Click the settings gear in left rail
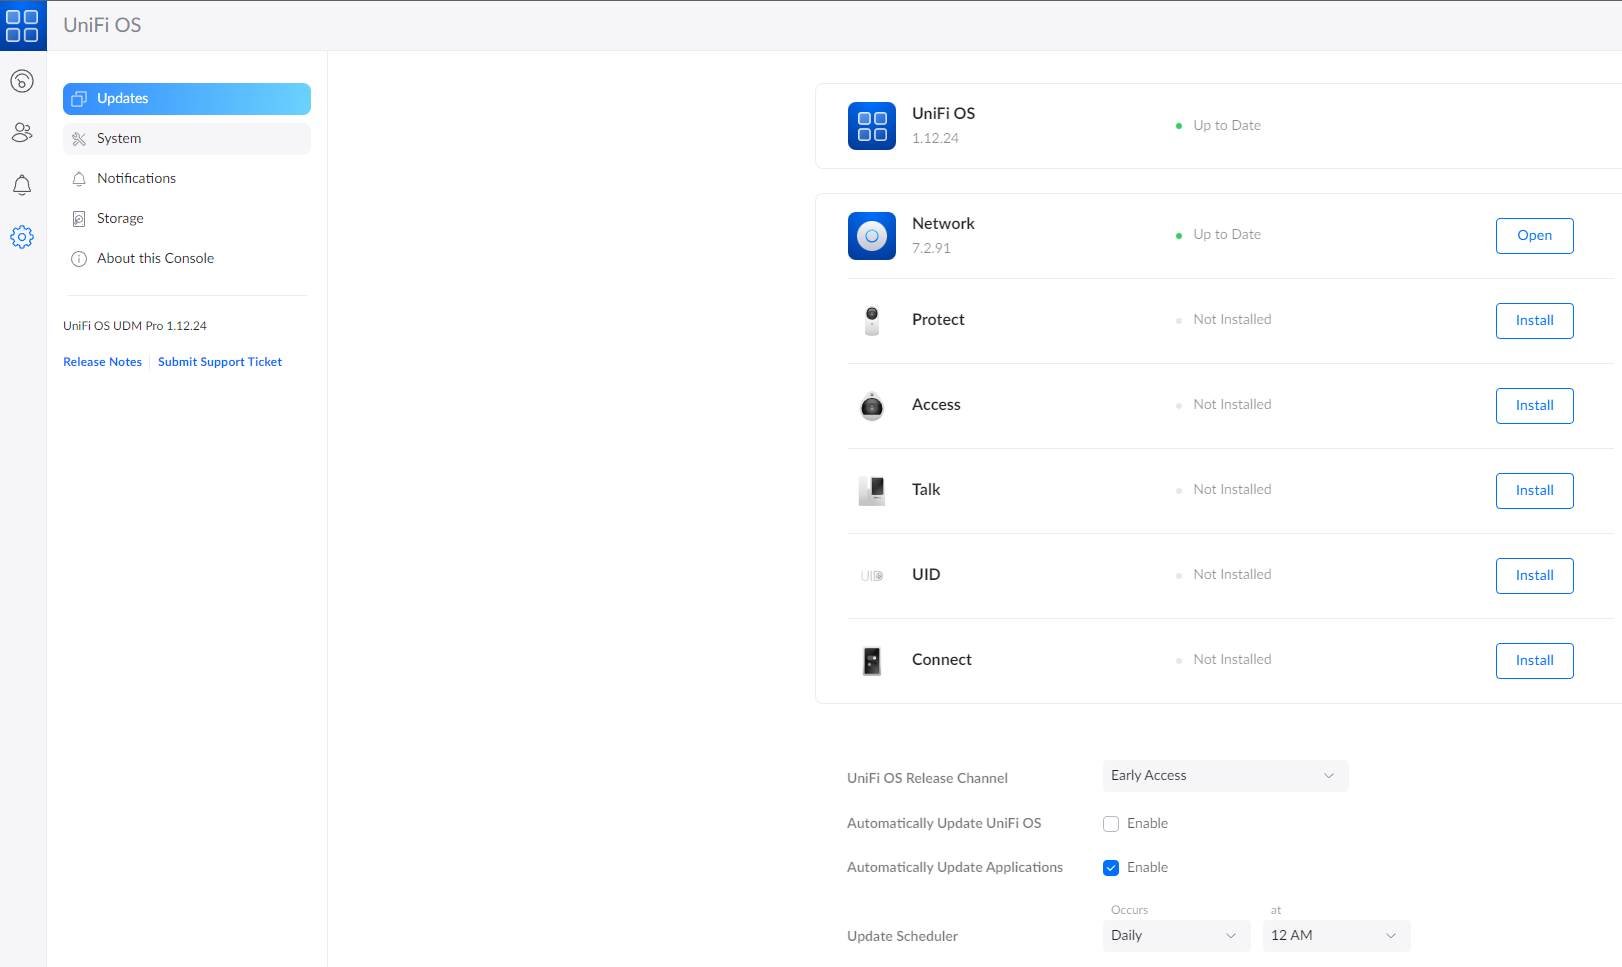 [x=22, y=237]
